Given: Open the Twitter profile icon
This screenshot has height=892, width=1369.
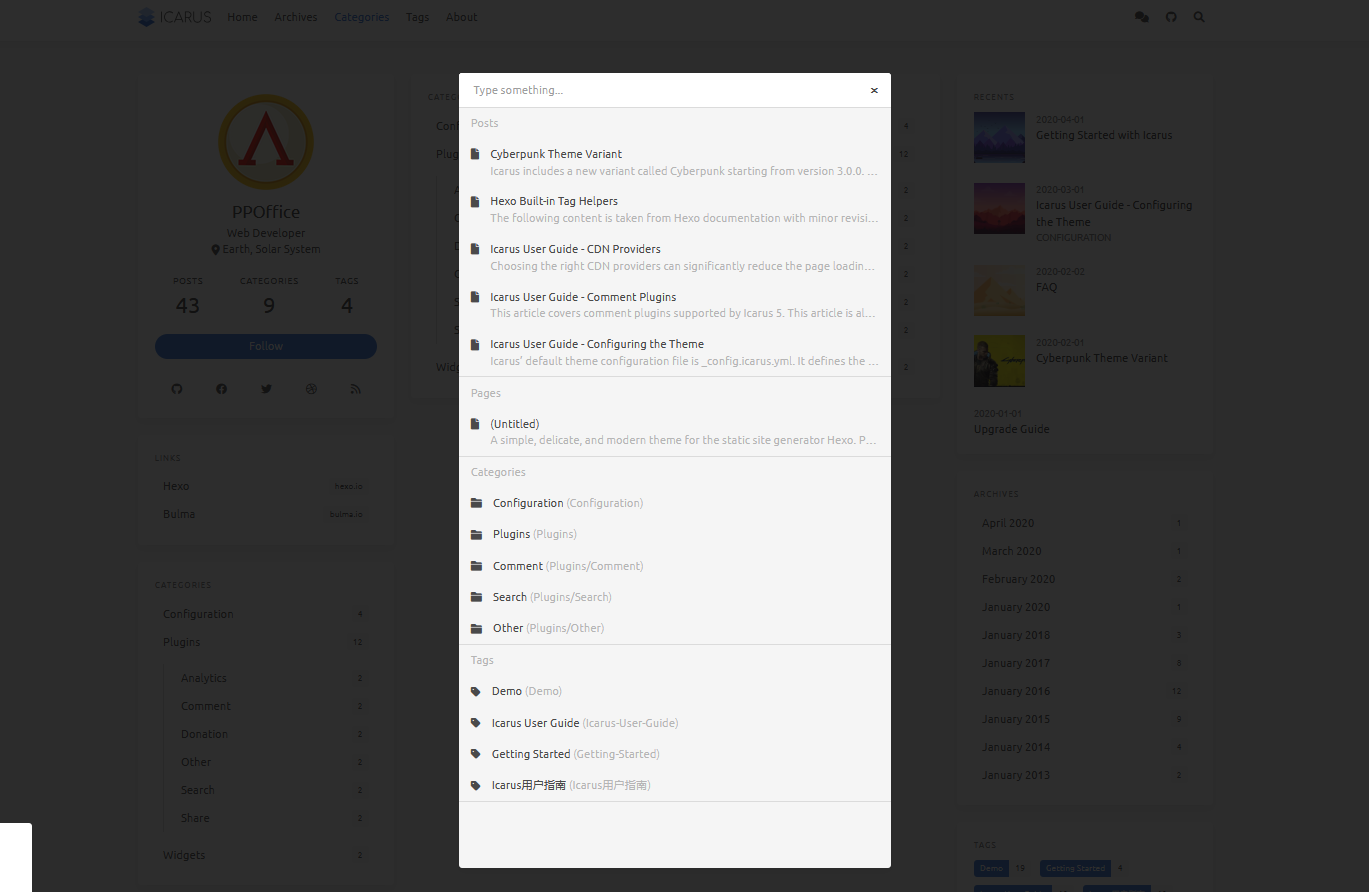Looking at the screenshot, I should click(266, 389).
